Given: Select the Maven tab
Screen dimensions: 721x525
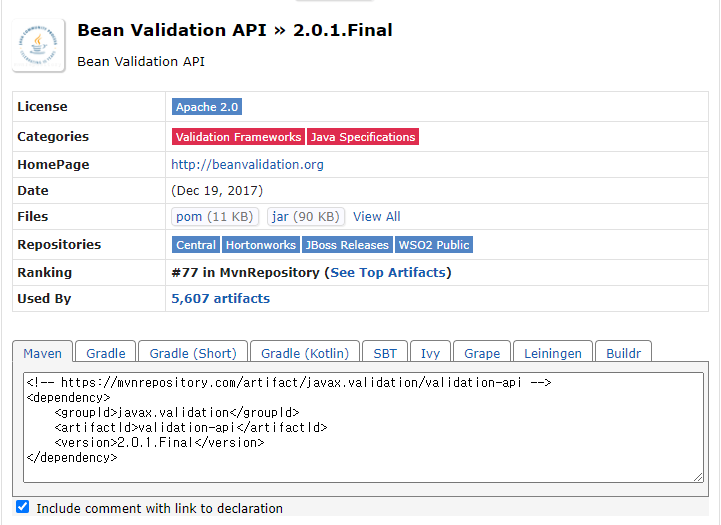Looking at the screenshot, I should [x=42, y=353].
